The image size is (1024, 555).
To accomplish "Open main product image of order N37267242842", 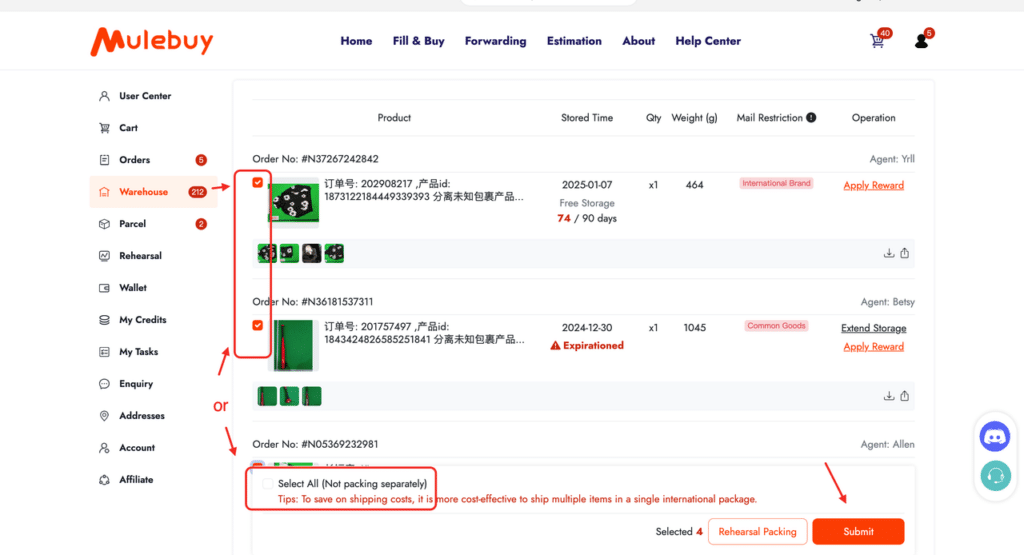I will [x=293, y=202].
